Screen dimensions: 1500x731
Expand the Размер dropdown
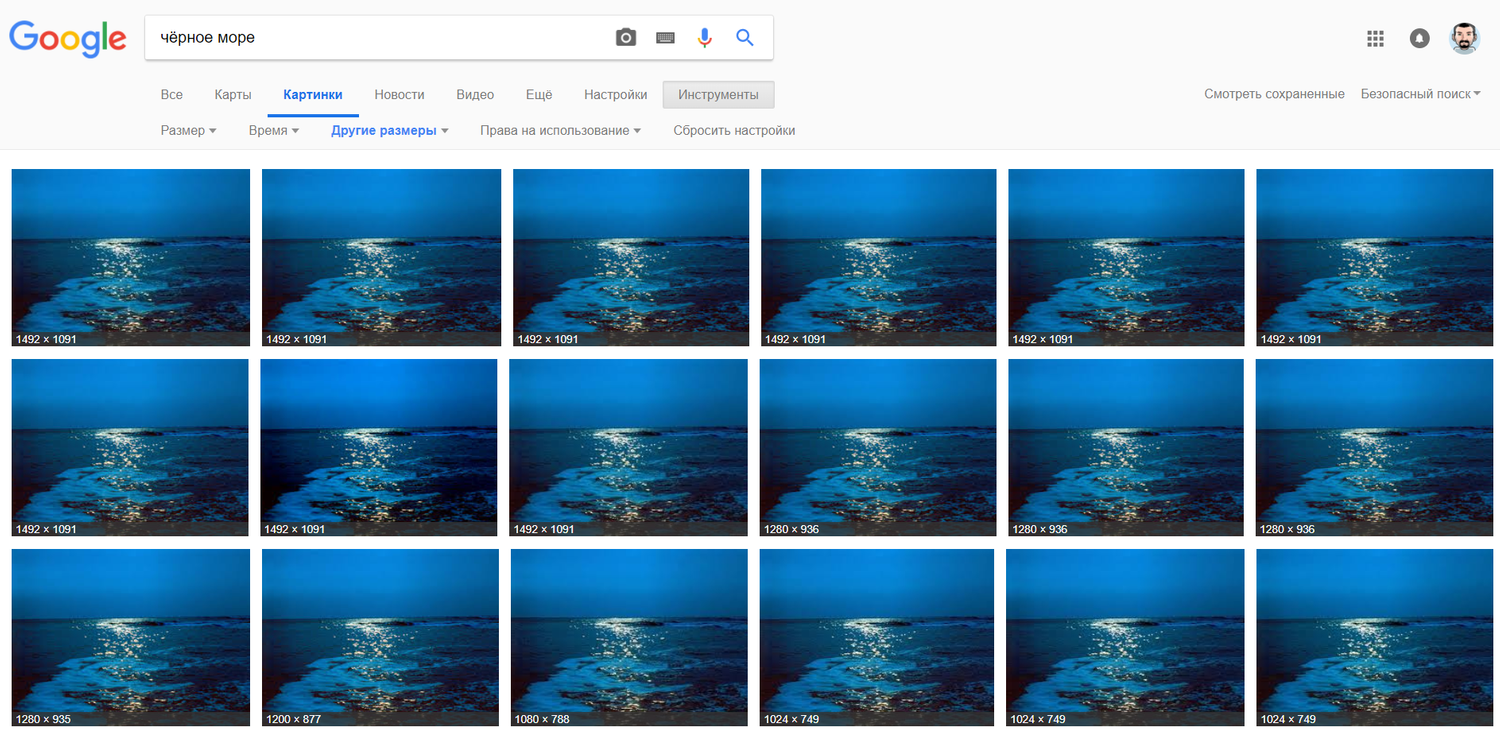coord(188,131)
